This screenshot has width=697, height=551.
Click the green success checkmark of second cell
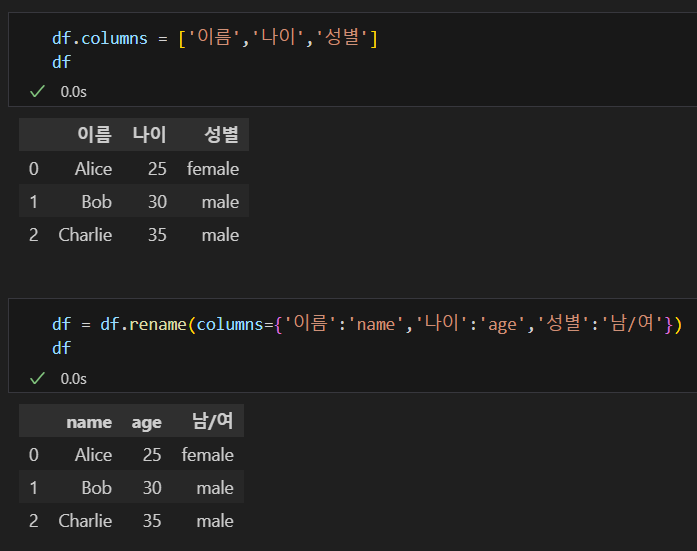37,379
